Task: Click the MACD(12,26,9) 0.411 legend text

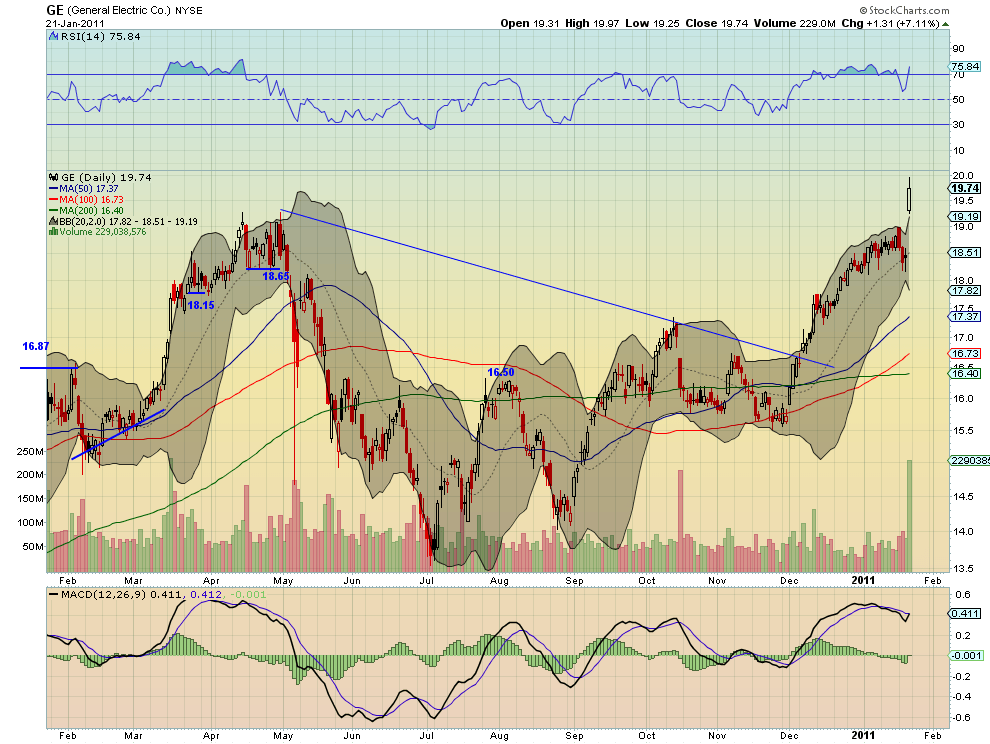Action: (x=123, y=594)
